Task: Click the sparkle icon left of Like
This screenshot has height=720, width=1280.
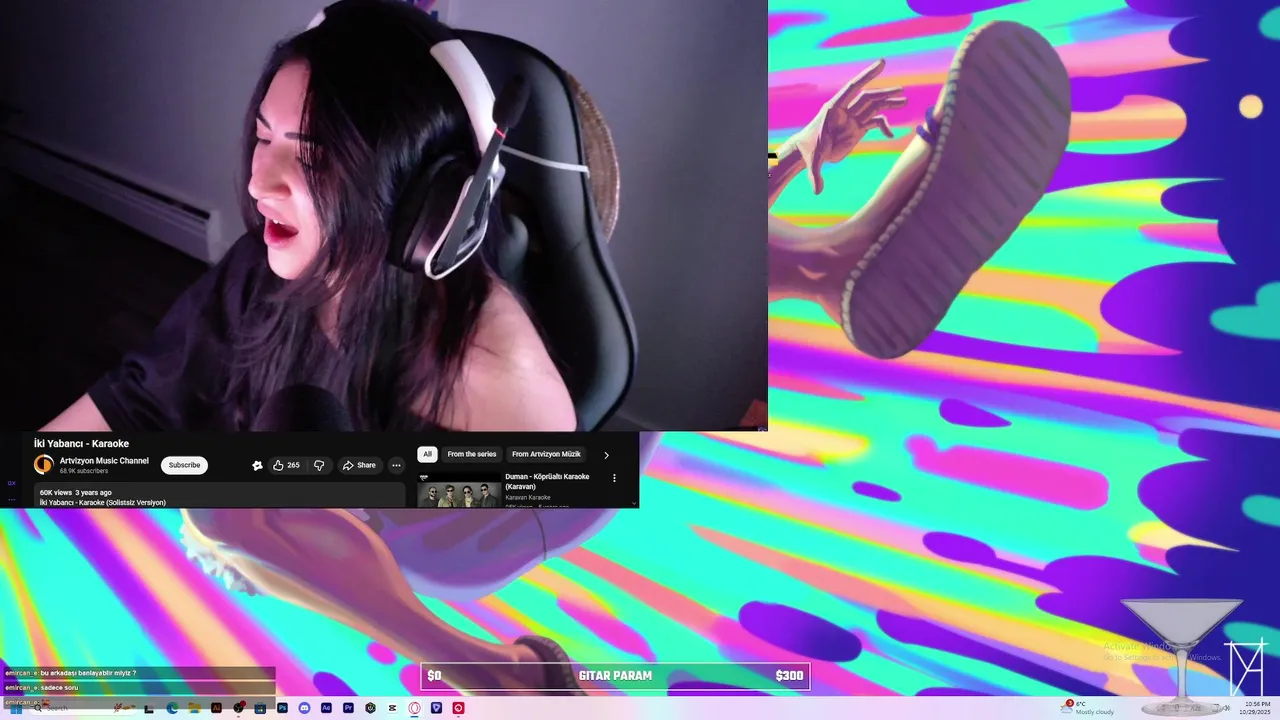Action: 257,465
